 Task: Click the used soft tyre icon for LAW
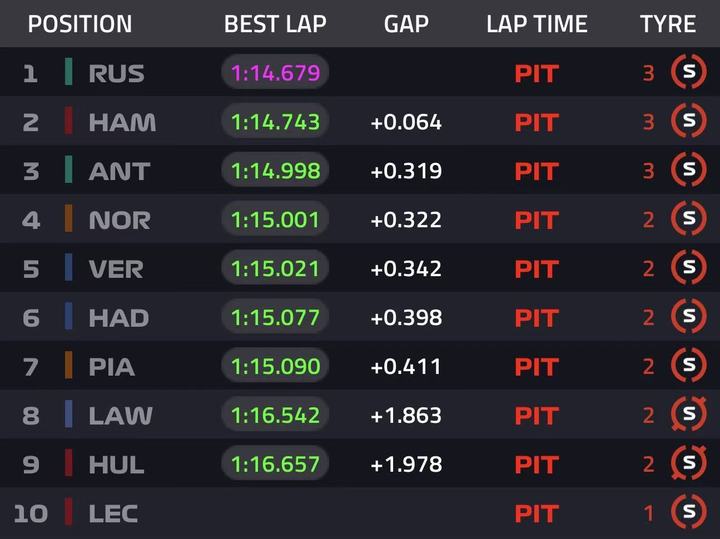click(x=689, y=414)
